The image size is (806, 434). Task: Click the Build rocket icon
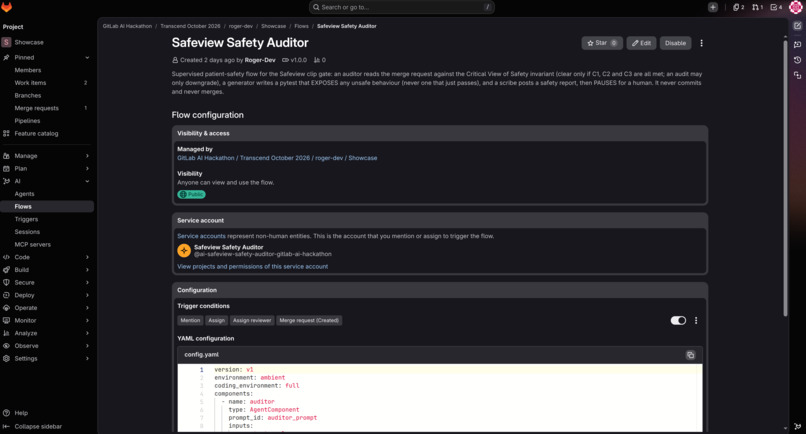click(6, 269)
